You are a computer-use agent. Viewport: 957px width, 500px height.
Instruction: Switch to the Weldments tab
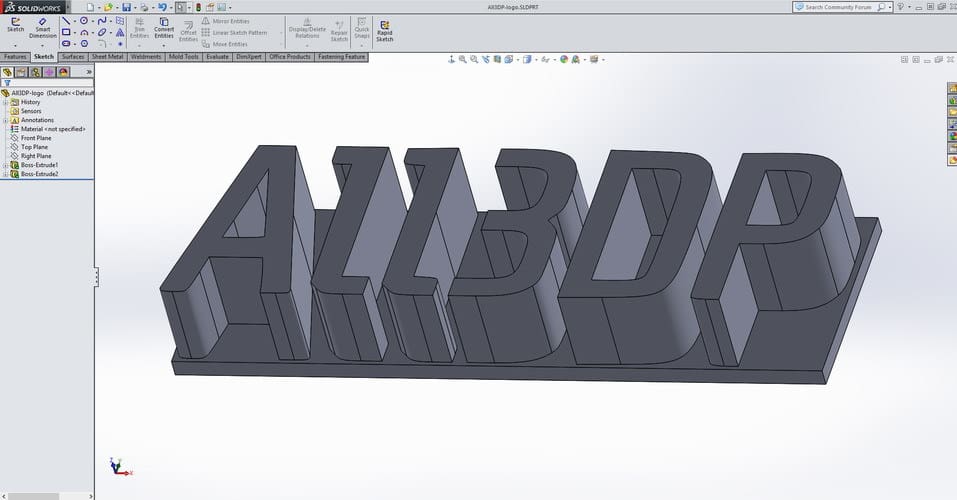(146, 57)
